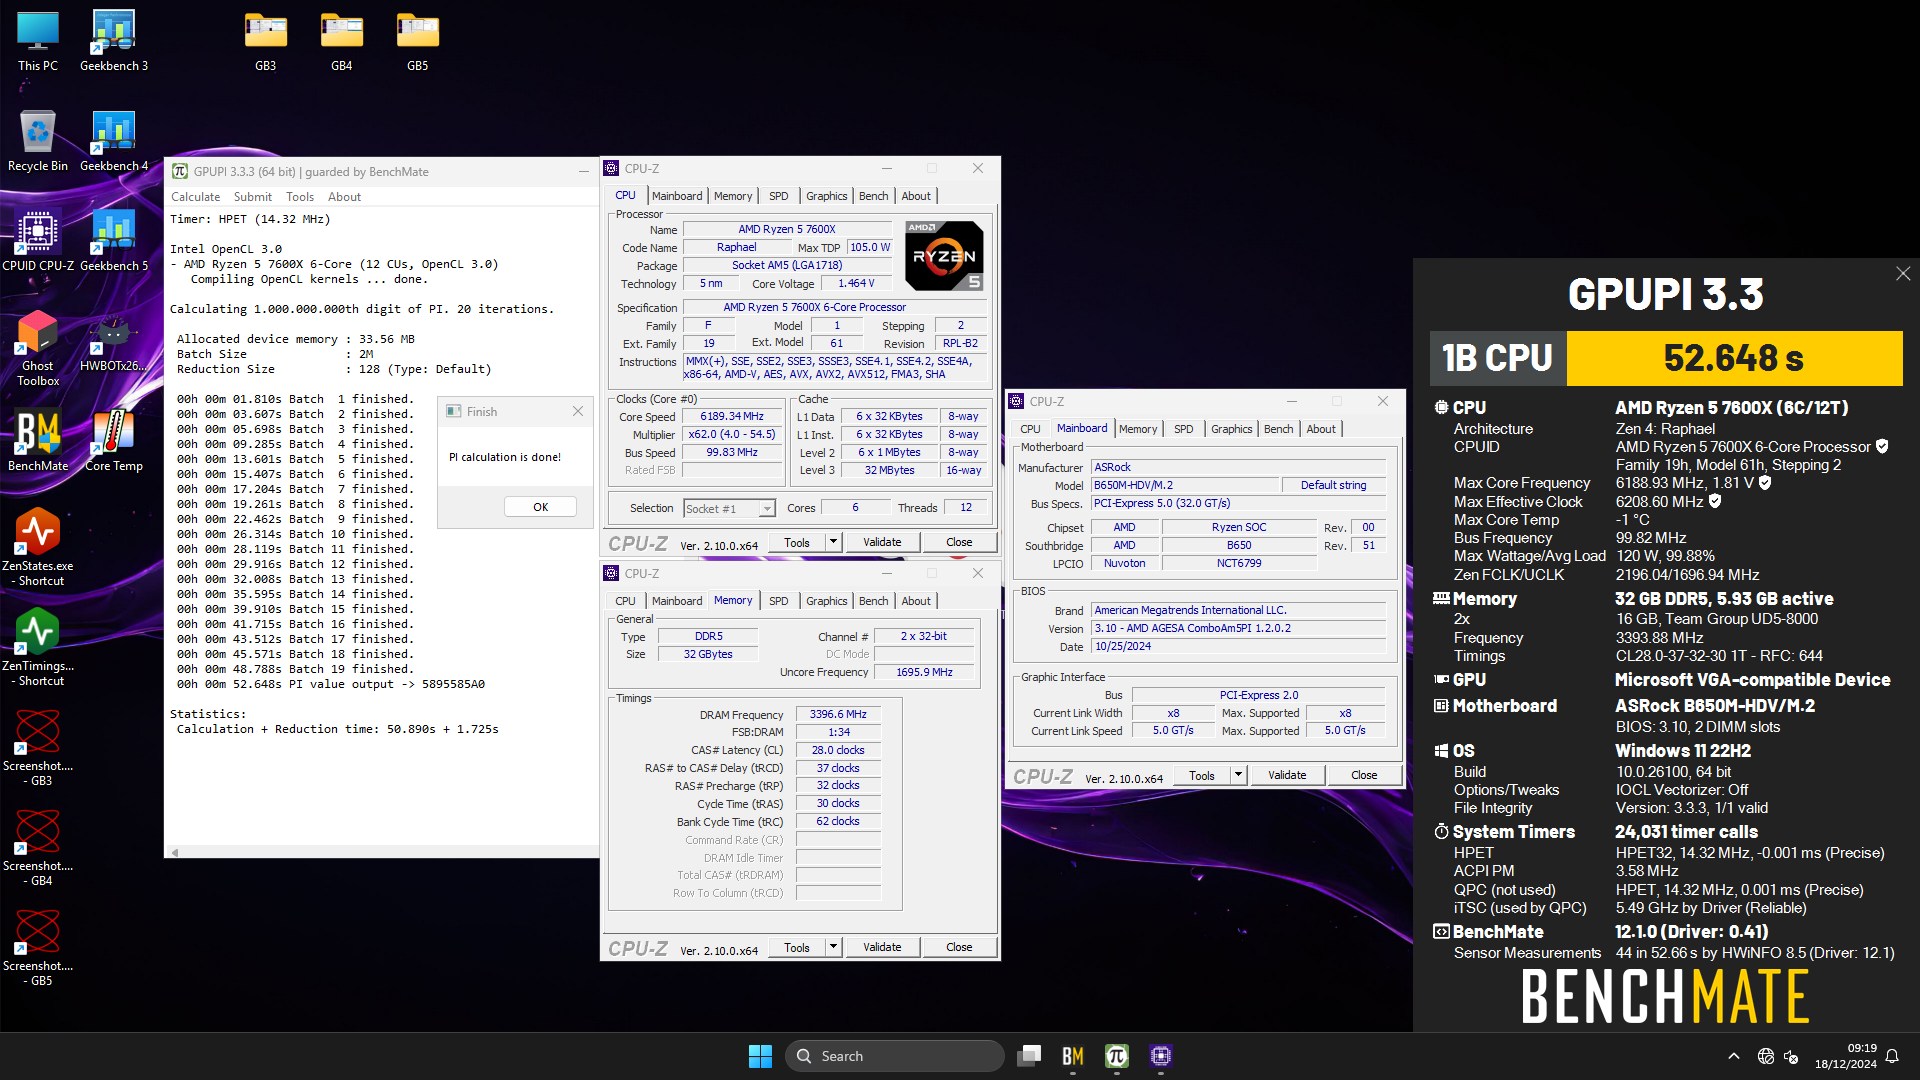Open the Recycle Bin
The width and height of the screenshot is (1920, 1080).
point(38,140)
